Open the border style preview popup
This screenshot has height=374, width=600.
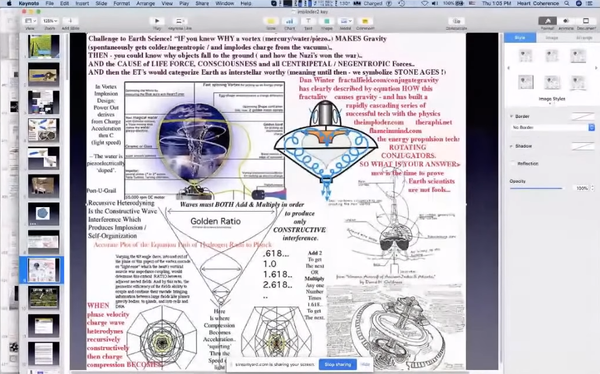click(582, 116)
